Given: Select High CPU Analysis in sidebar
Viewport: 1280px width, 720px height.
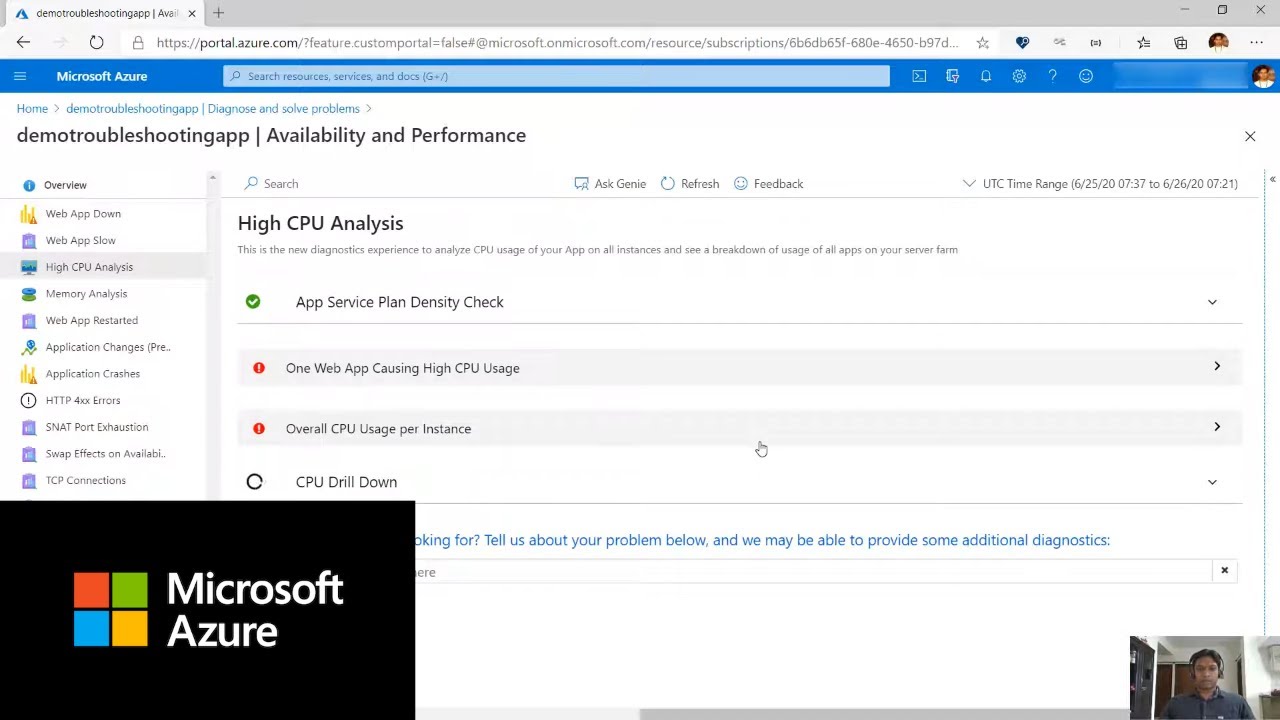Looking at the screenshot, I should point(104,267).
